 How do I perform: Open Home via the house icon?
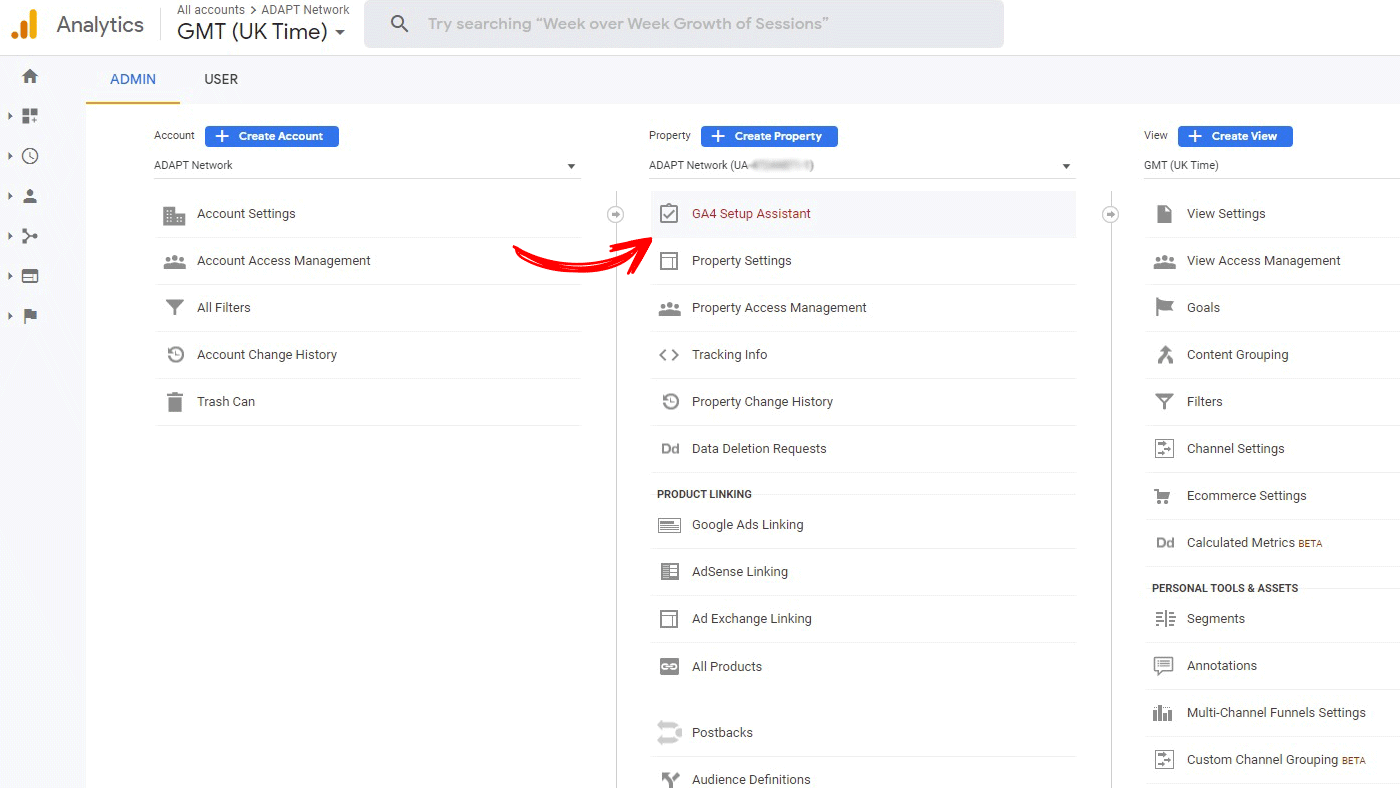click(x=30, y=76)
